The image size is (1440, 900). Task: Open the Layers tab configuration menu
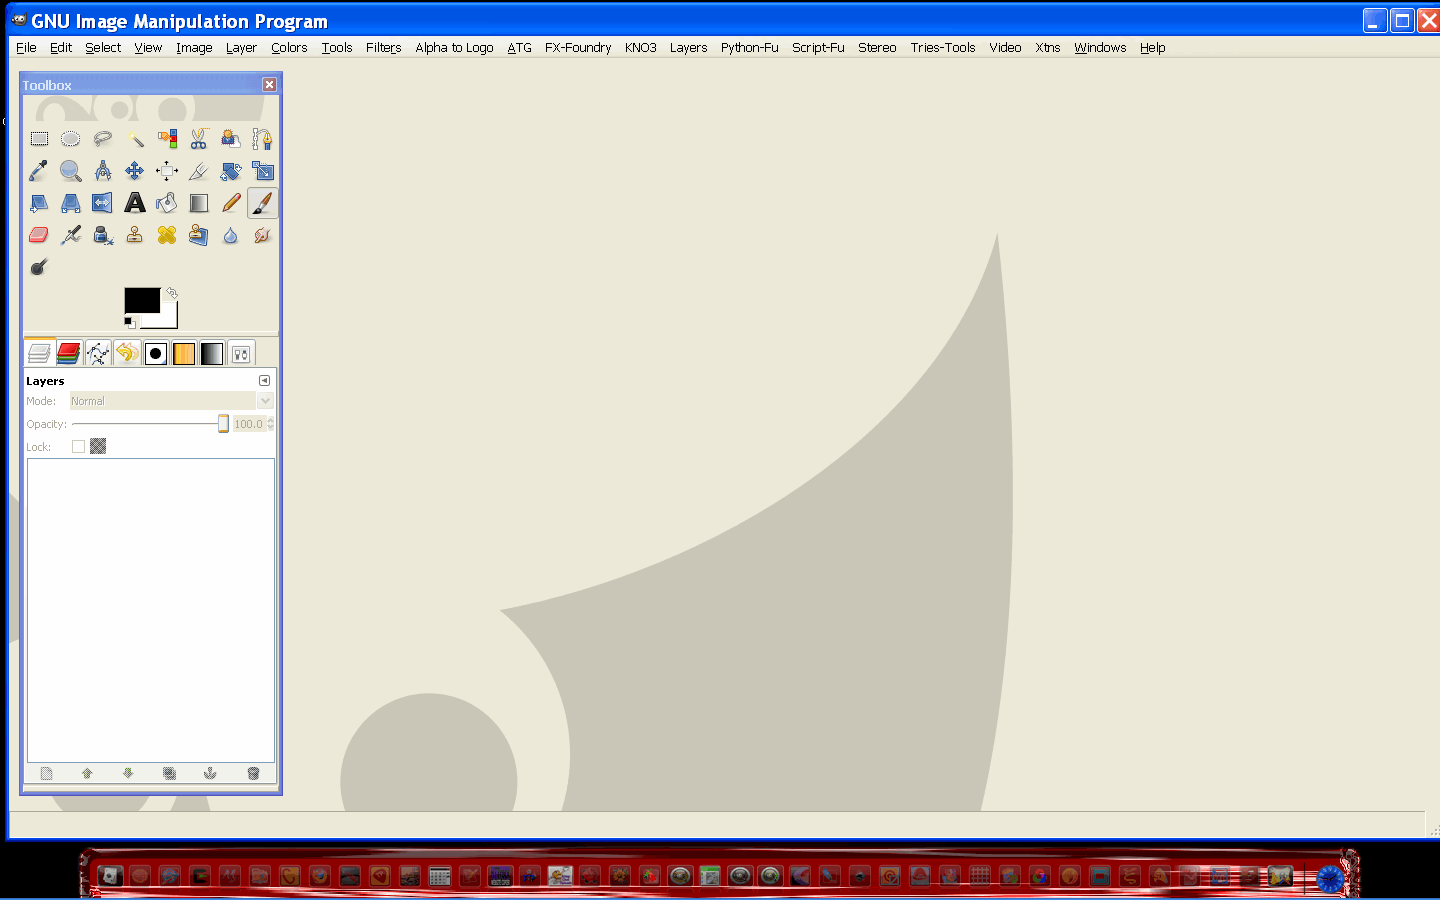pos(264,381)
